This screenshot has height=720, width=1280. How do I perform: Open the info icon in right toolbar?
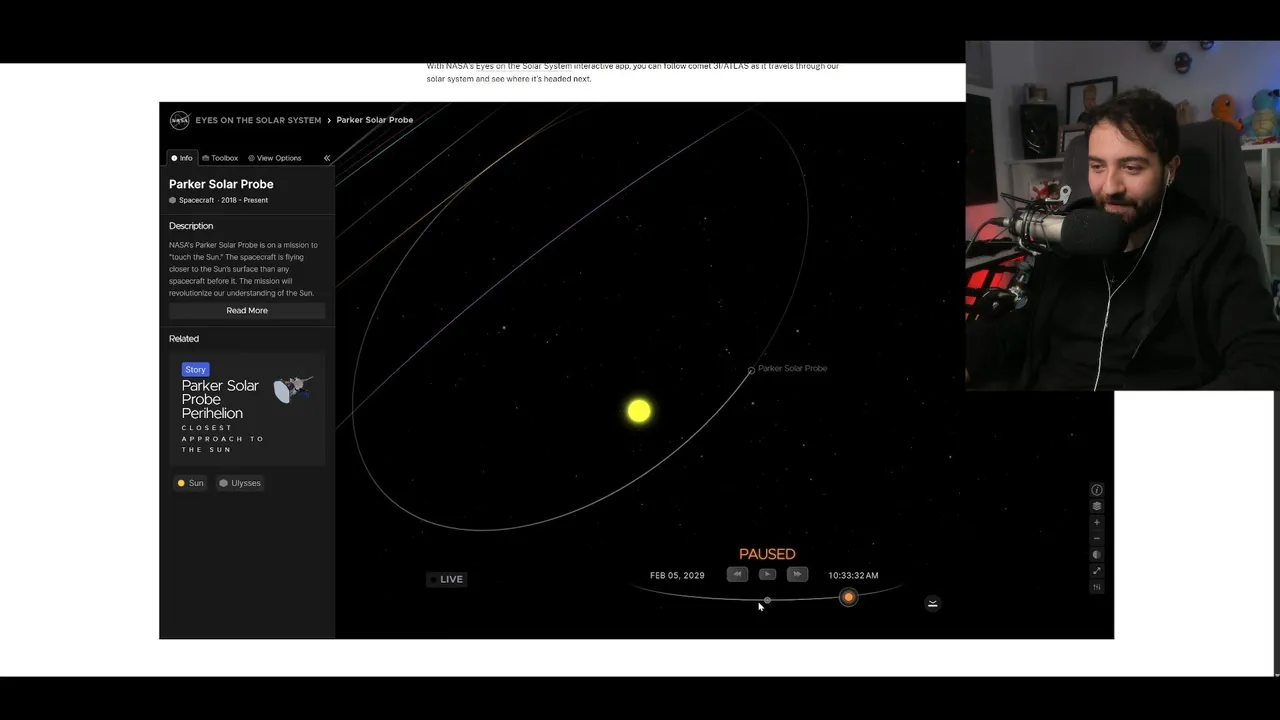pos(1097,490)
